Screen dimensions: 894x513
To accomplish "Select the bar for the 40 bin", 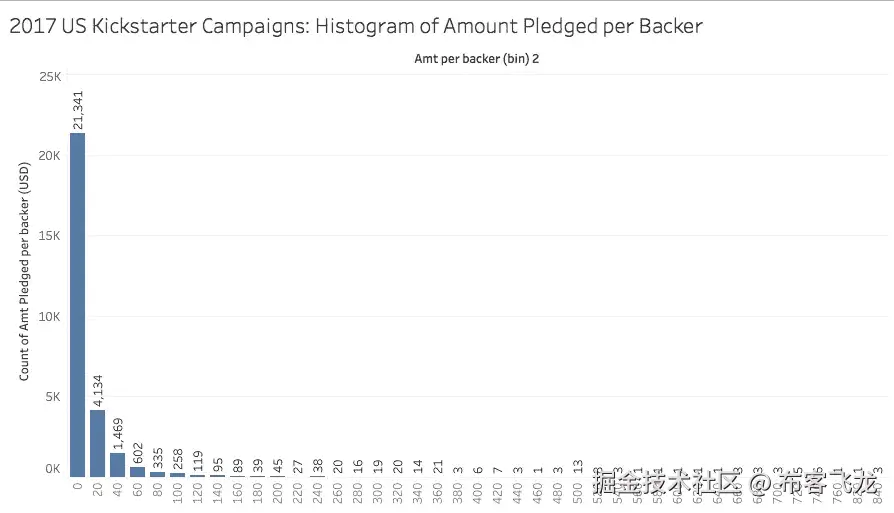I will tap(117, 465).
